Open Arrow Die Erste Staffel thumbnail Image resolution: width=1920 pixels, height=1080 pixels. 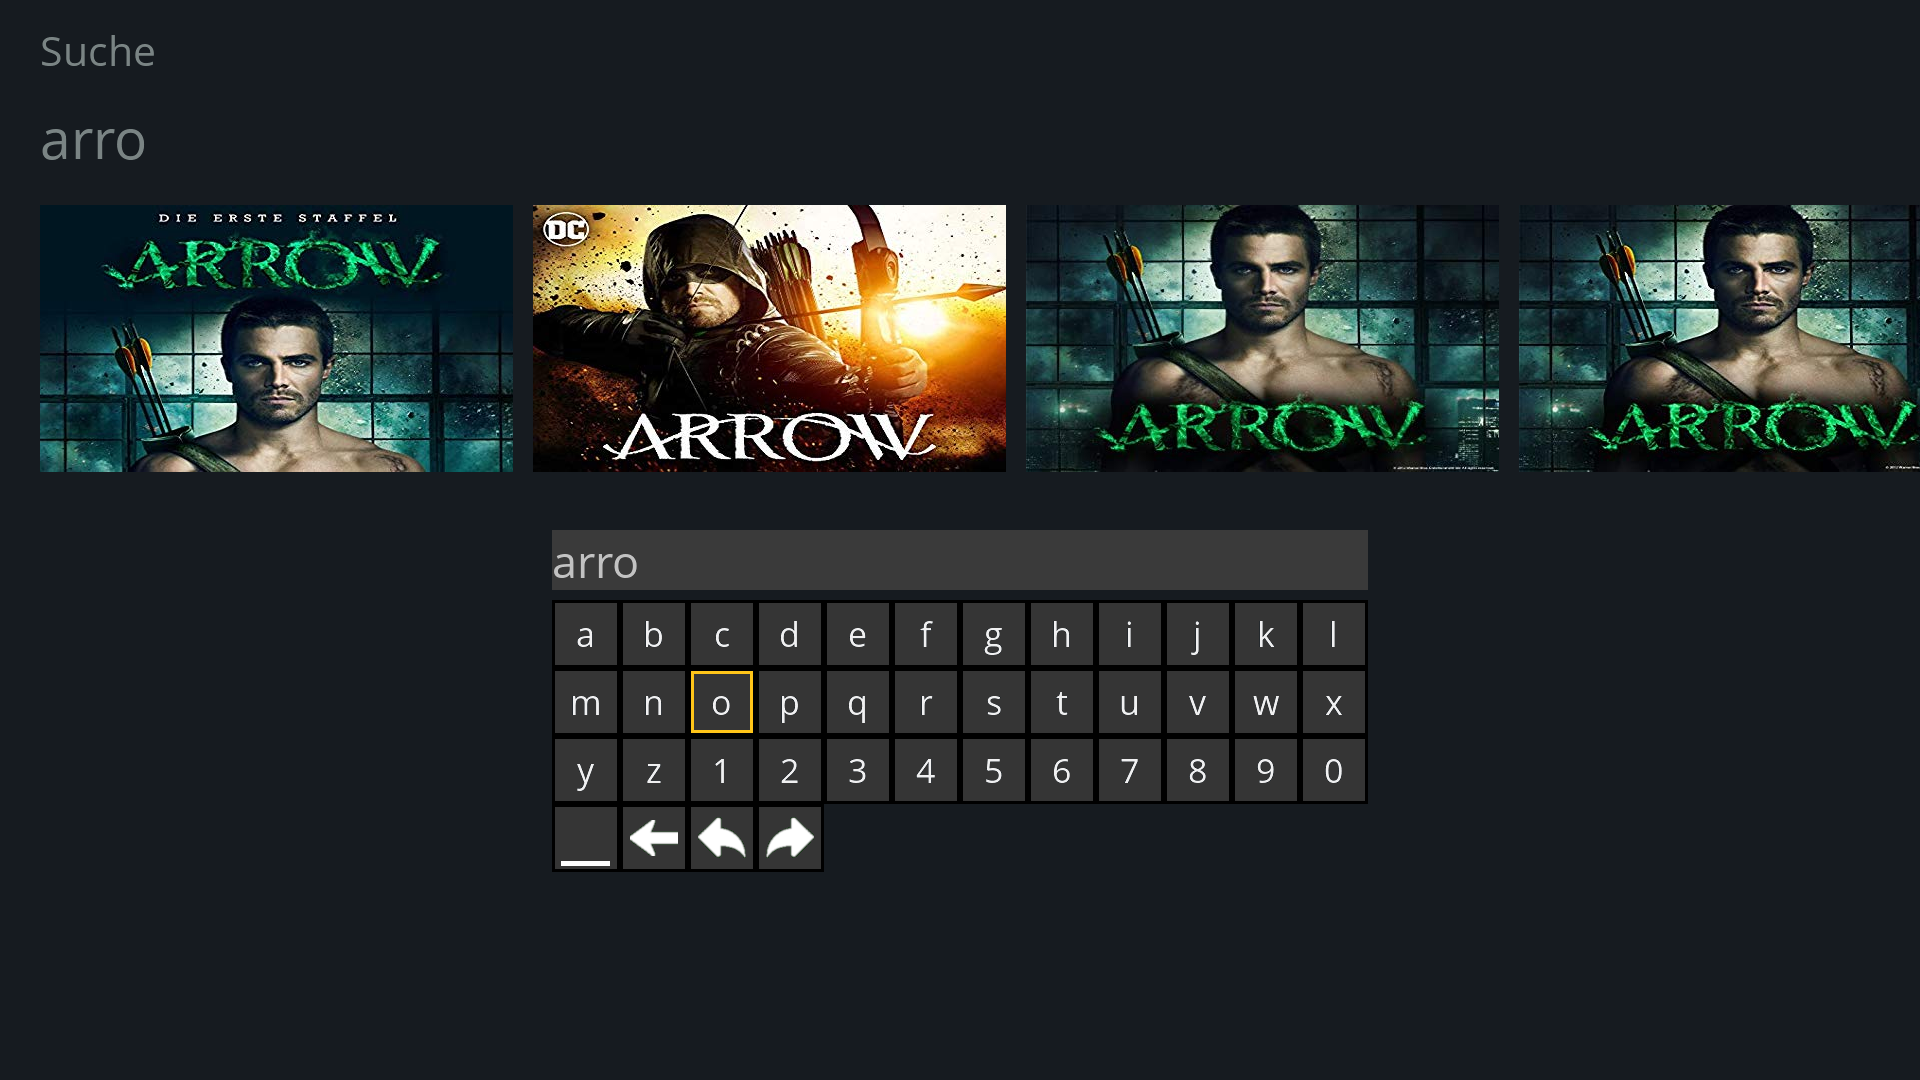click(x=276, y=338)
